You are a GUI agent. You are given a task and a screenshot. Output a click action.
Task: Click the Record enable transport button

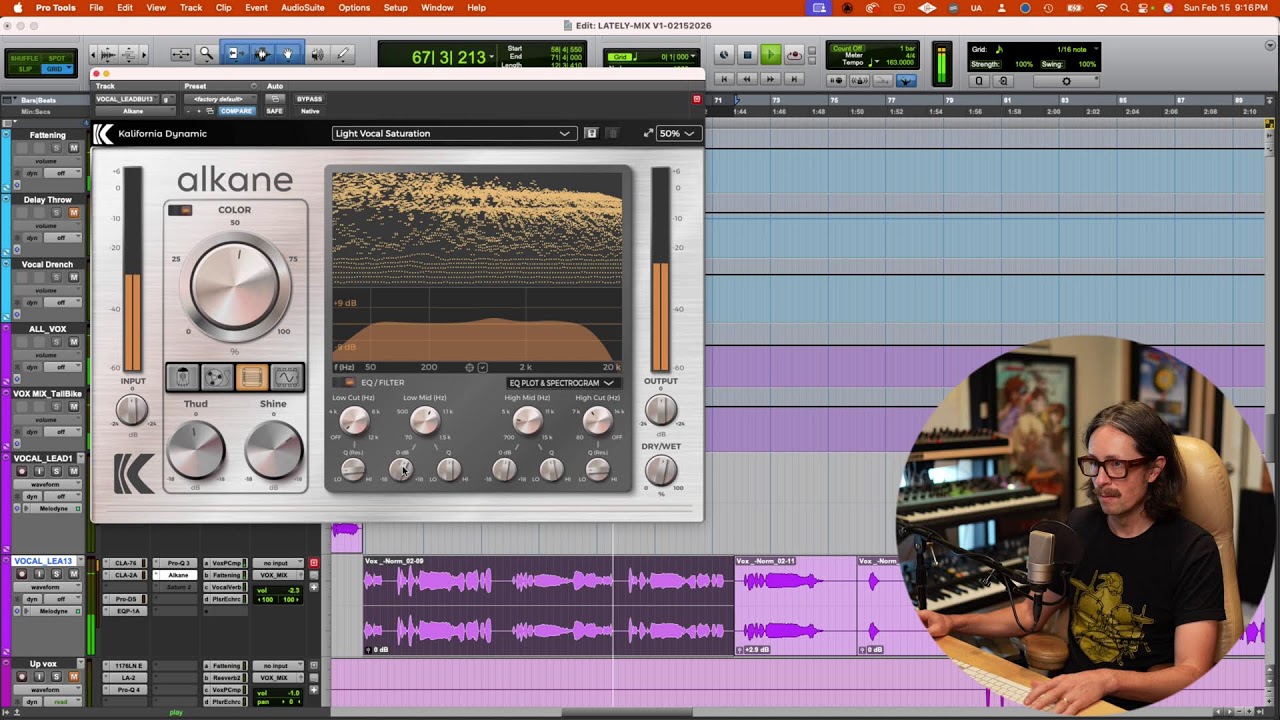pos(794,55)
